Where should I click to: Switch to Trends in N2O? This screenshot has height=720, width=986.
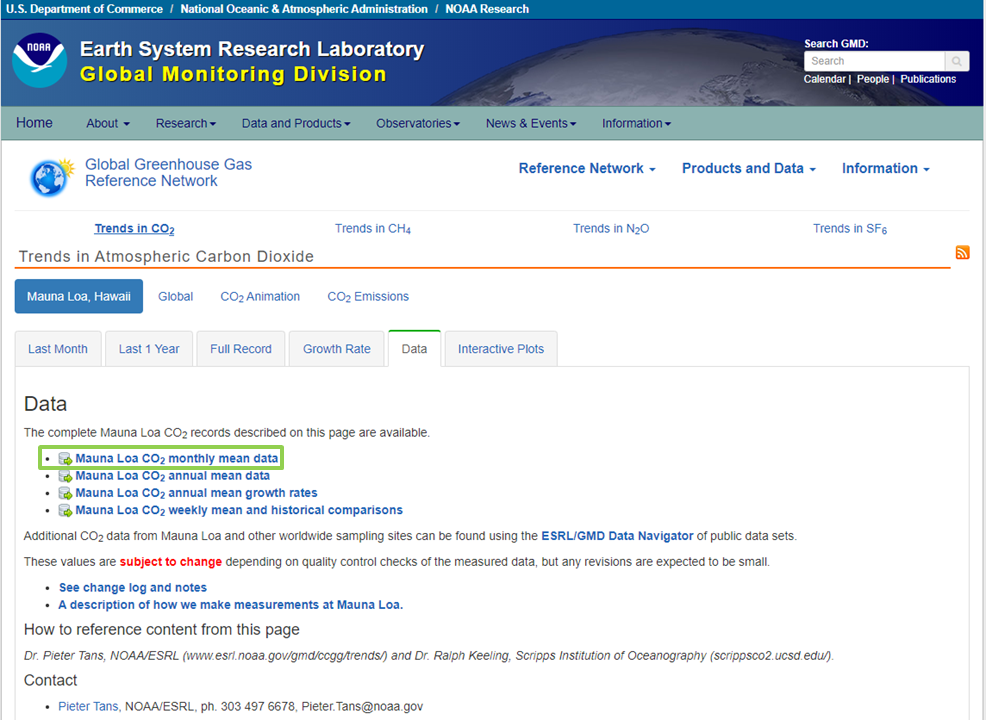pos(611,229)
